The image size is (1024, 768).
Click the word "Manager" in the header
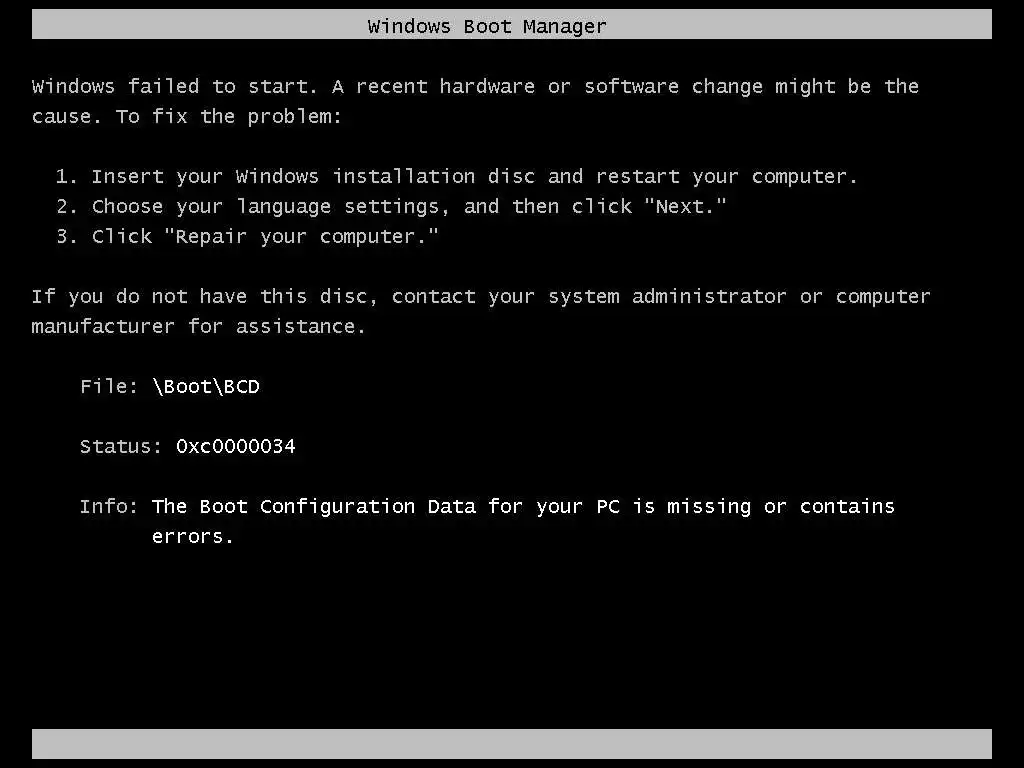(565, 27)
